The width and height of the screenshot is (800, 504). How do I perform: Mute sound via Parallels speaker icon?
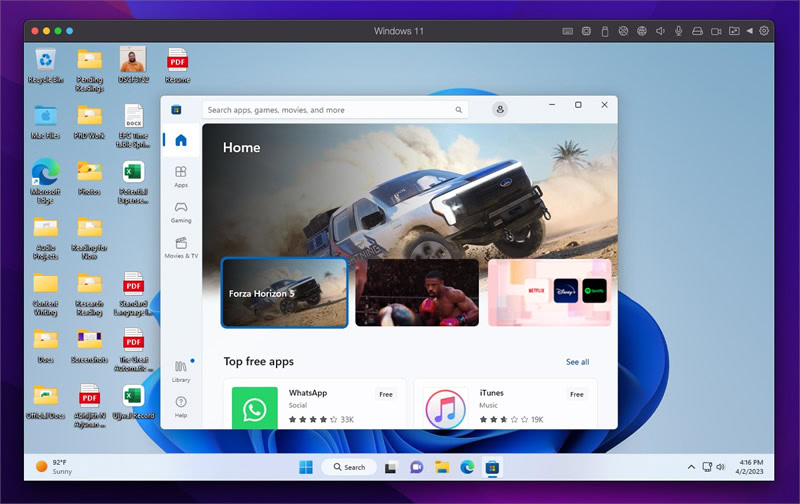(660, 31)
